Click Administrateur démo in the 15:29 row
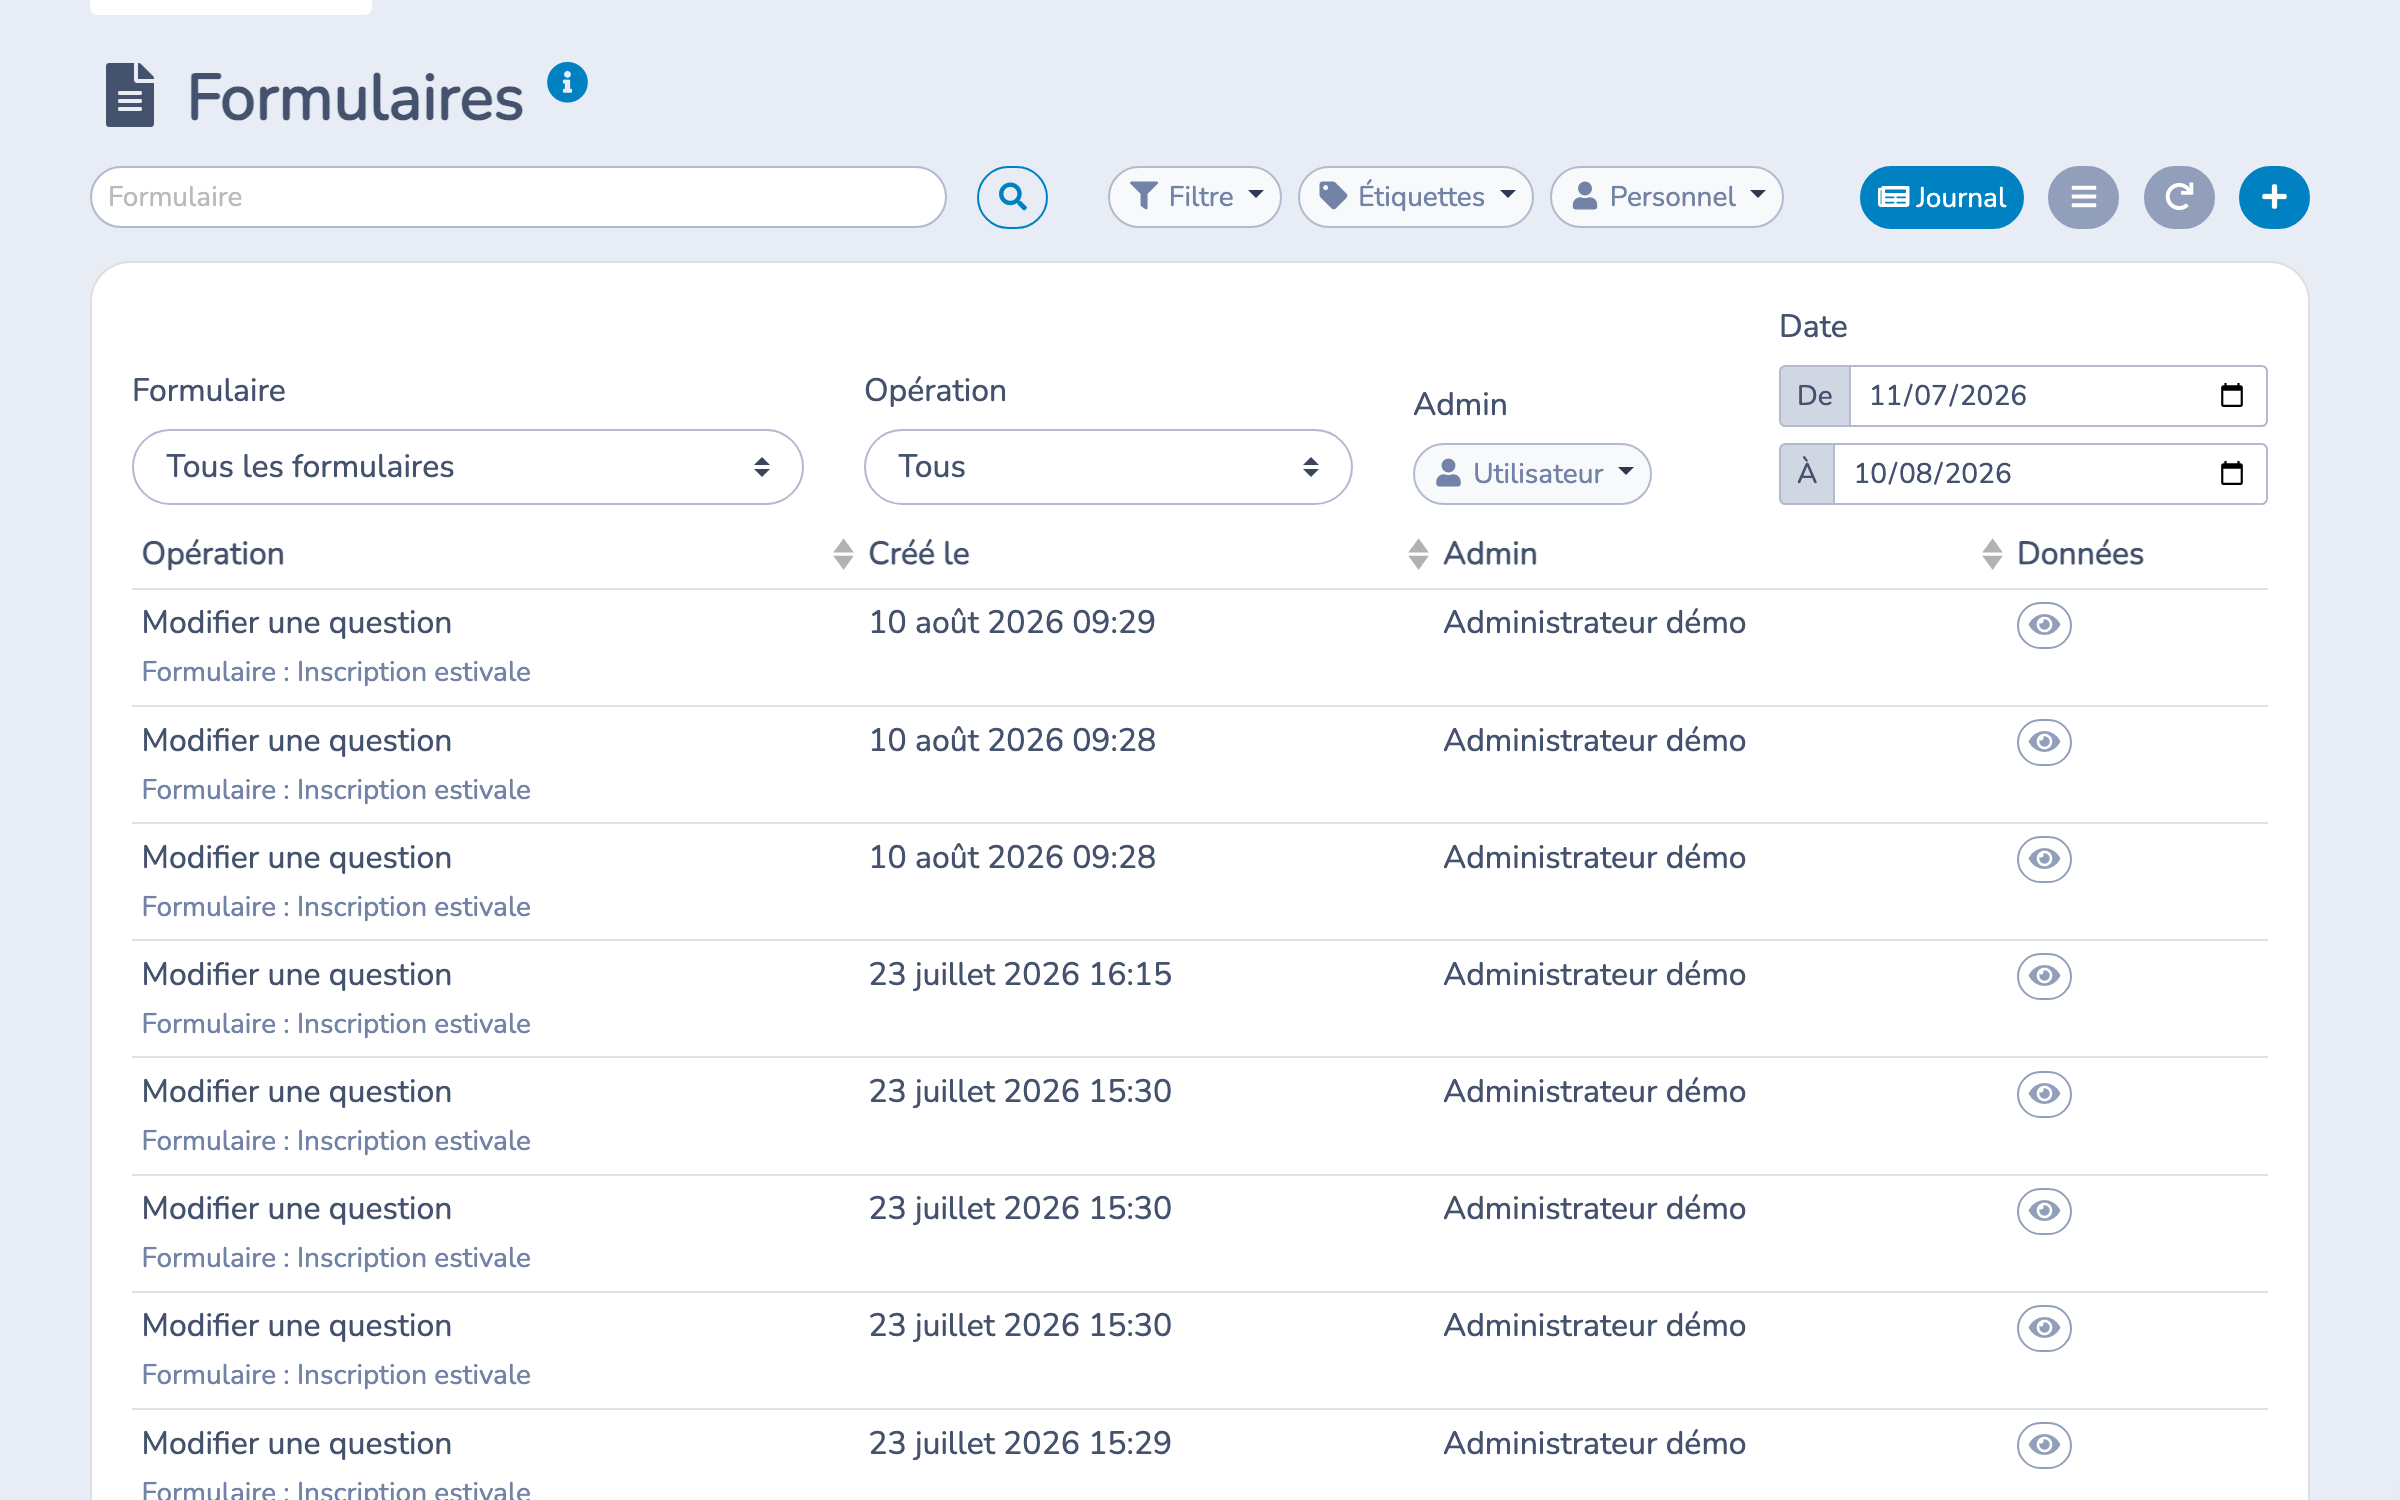 tap(1595, 1443)
